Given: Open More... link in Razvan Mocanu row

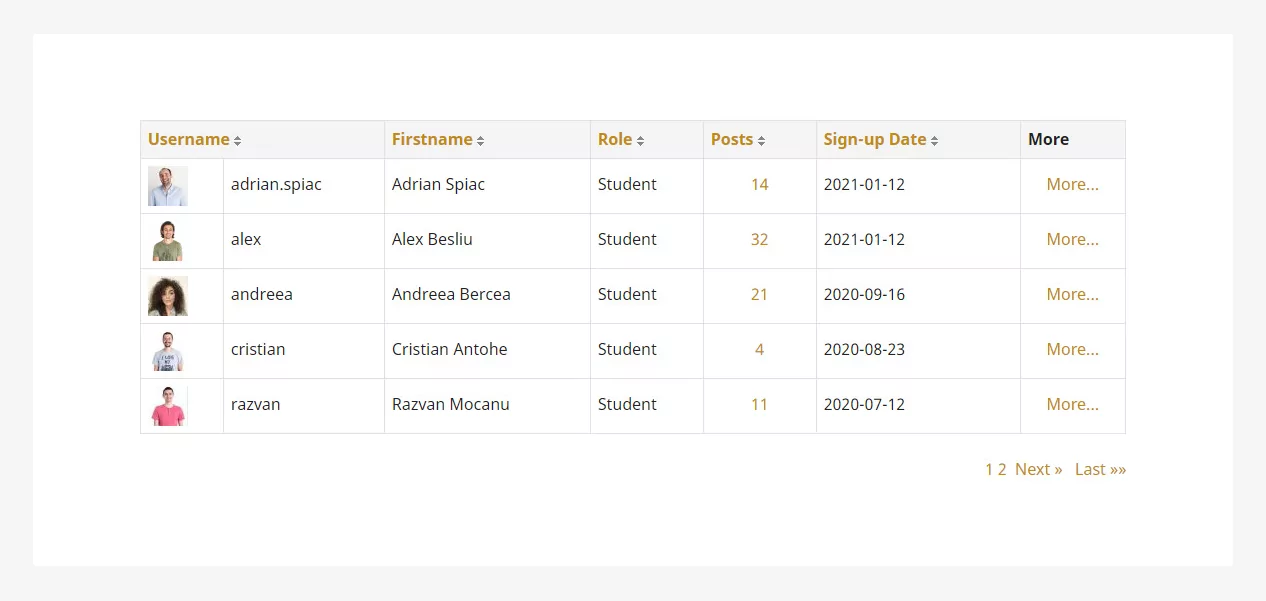Looking at the screenshot, I should (x=1072, y=404).
